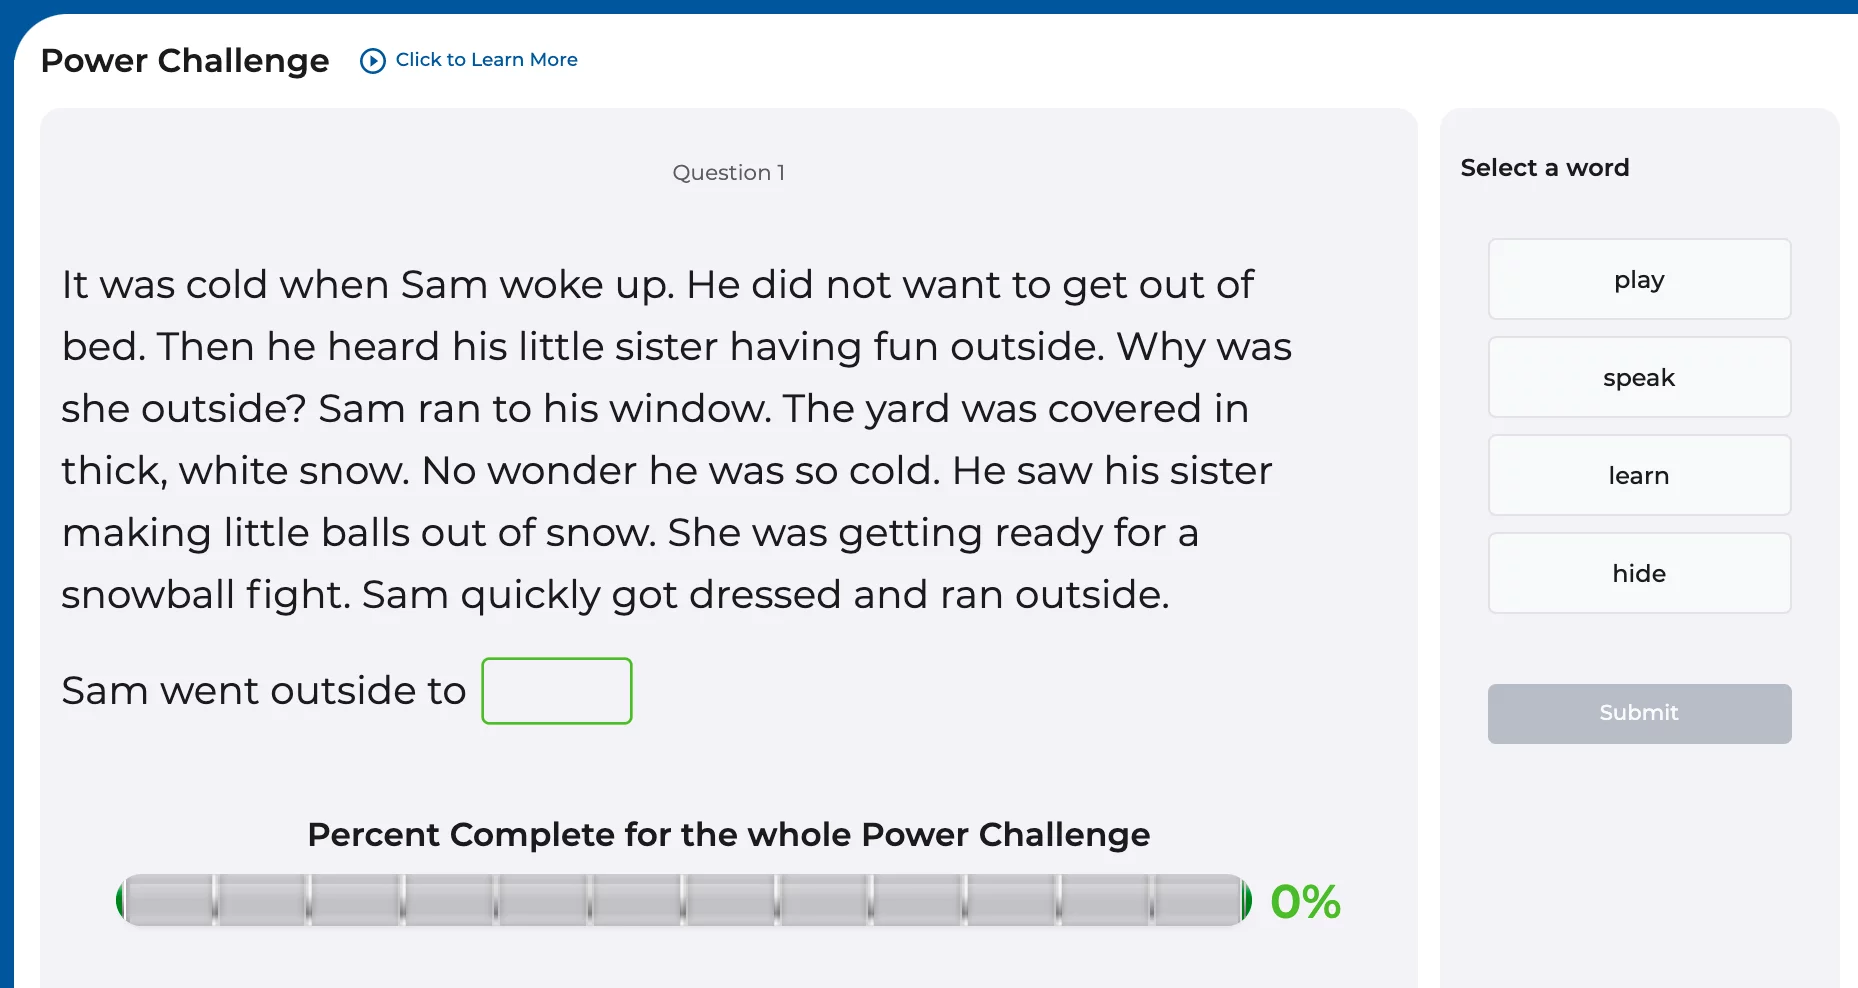Click the "Select a word" heading
1858x988 pixels.
click(1544, 168)
